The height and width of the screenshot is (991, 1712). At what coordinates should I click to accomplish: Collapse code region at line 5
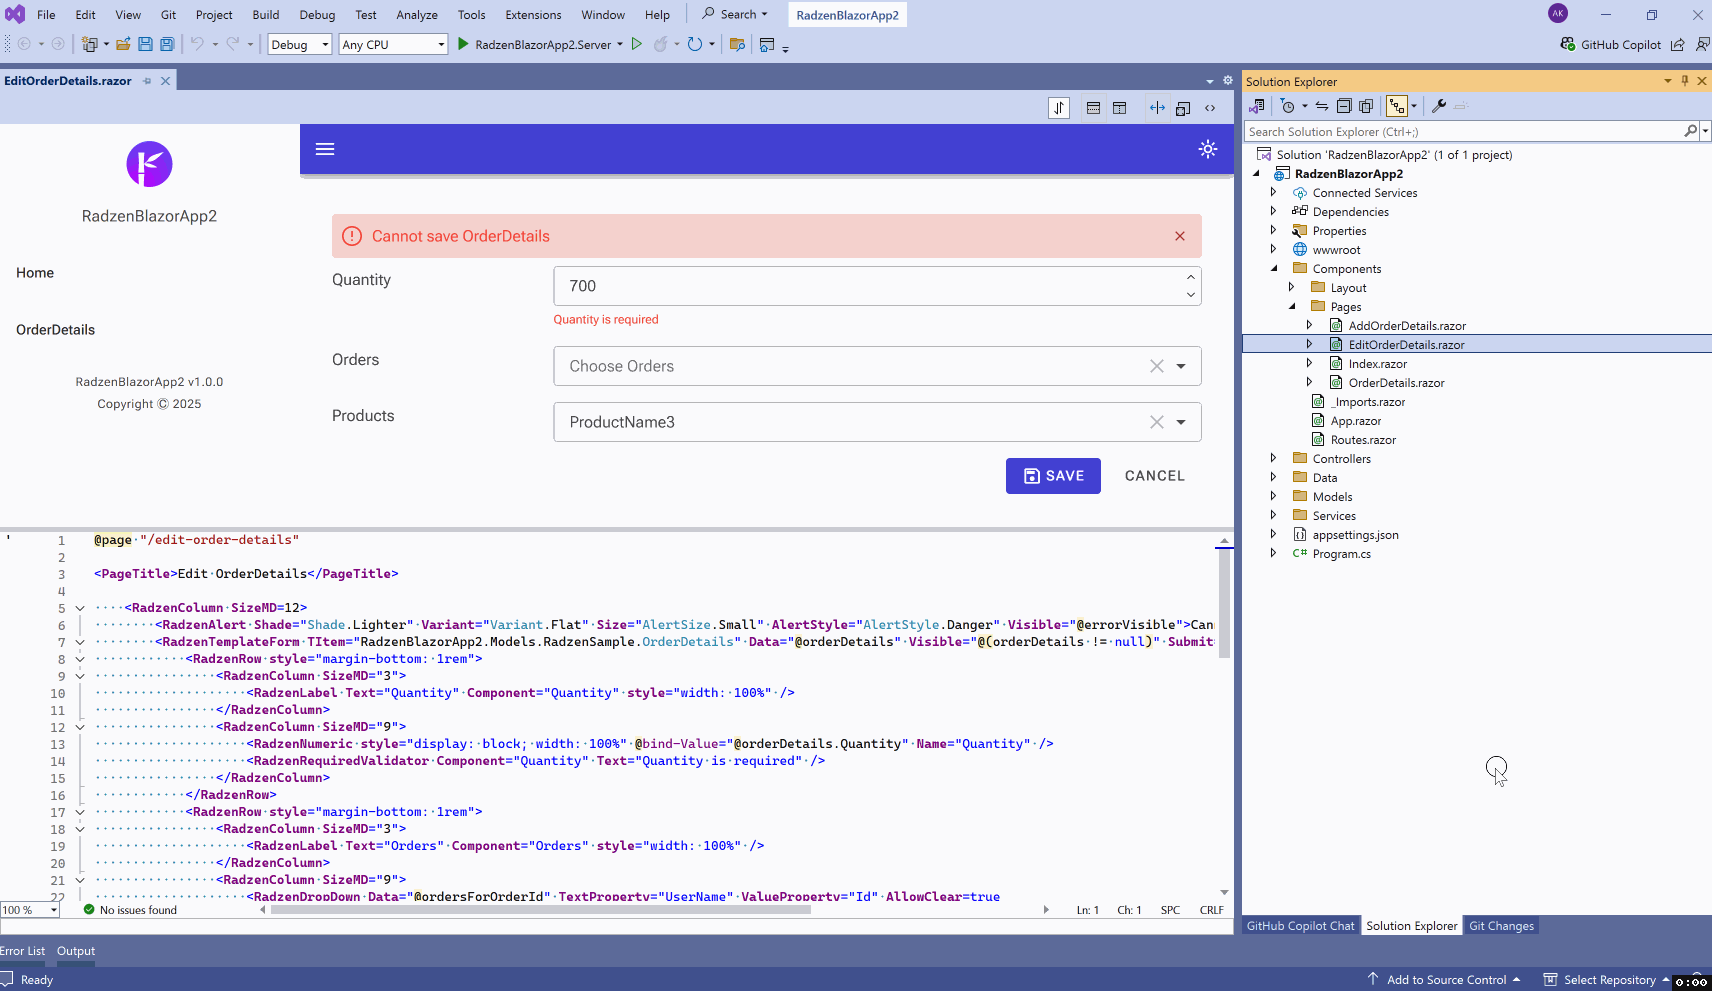point(80,608)
